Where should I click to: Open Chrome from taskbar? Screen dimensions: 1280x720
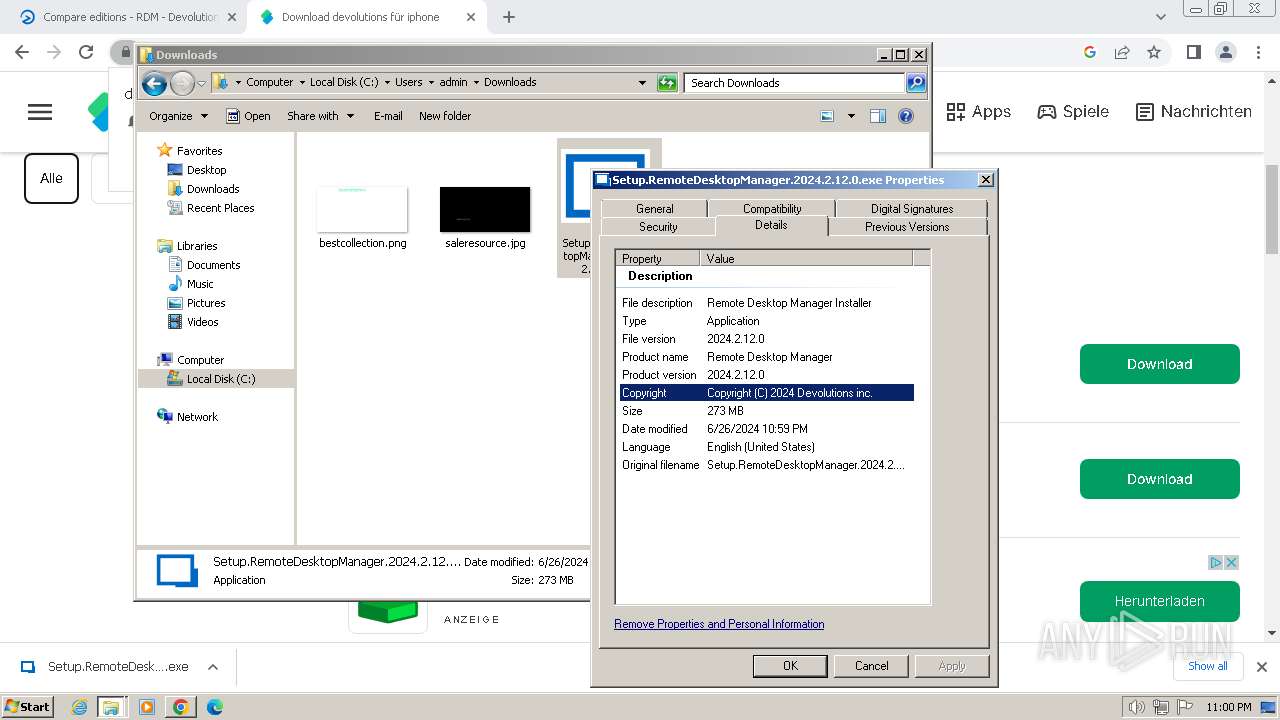click(180, 707)
